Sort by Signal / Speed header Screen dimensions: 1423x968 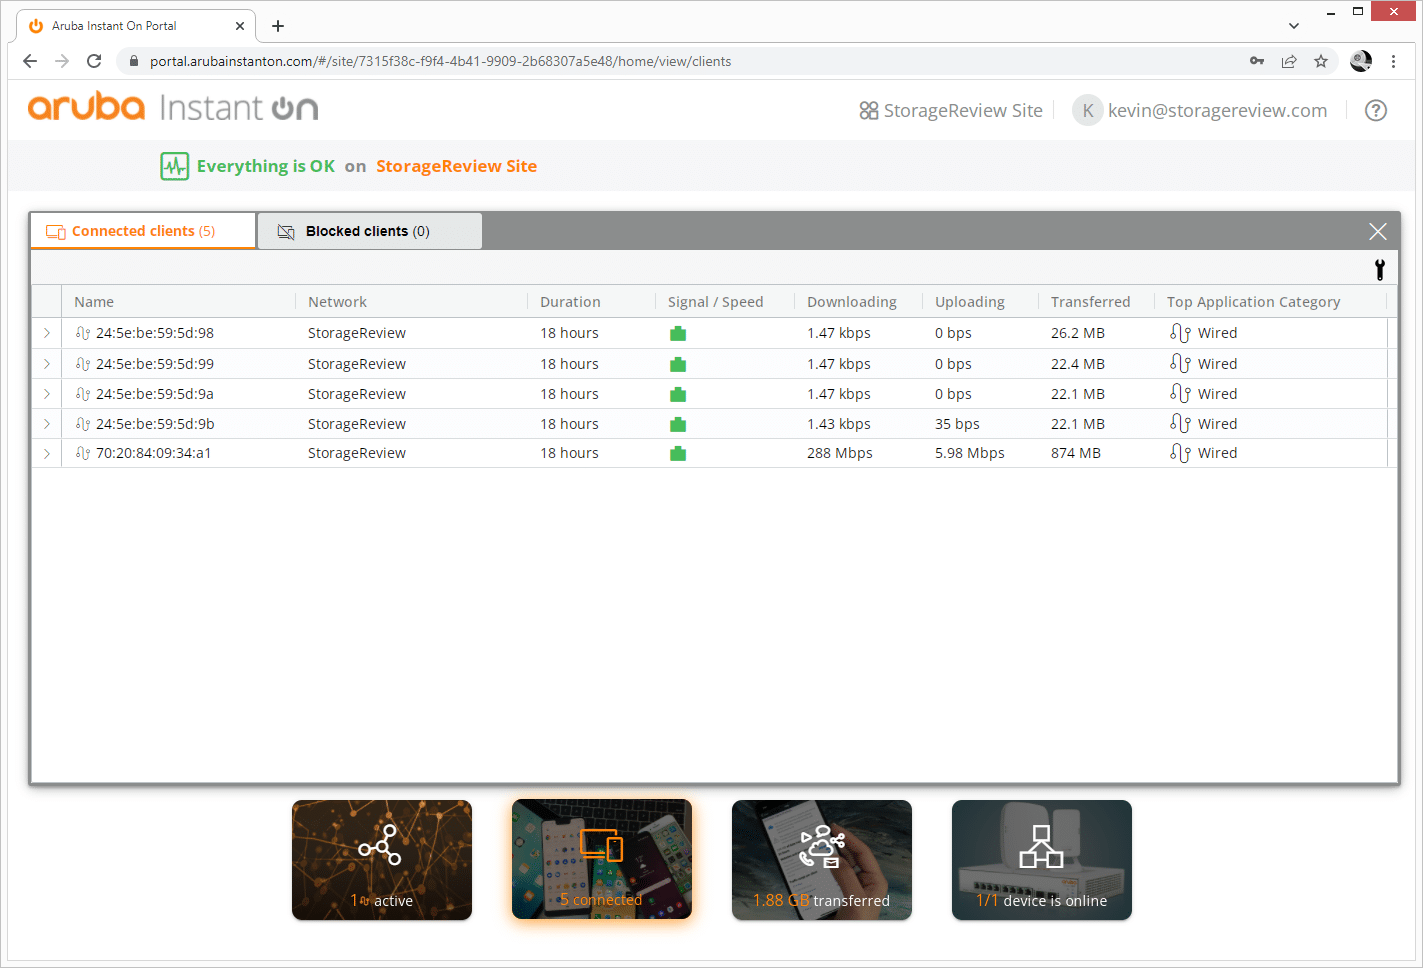(x=715, y=302)
